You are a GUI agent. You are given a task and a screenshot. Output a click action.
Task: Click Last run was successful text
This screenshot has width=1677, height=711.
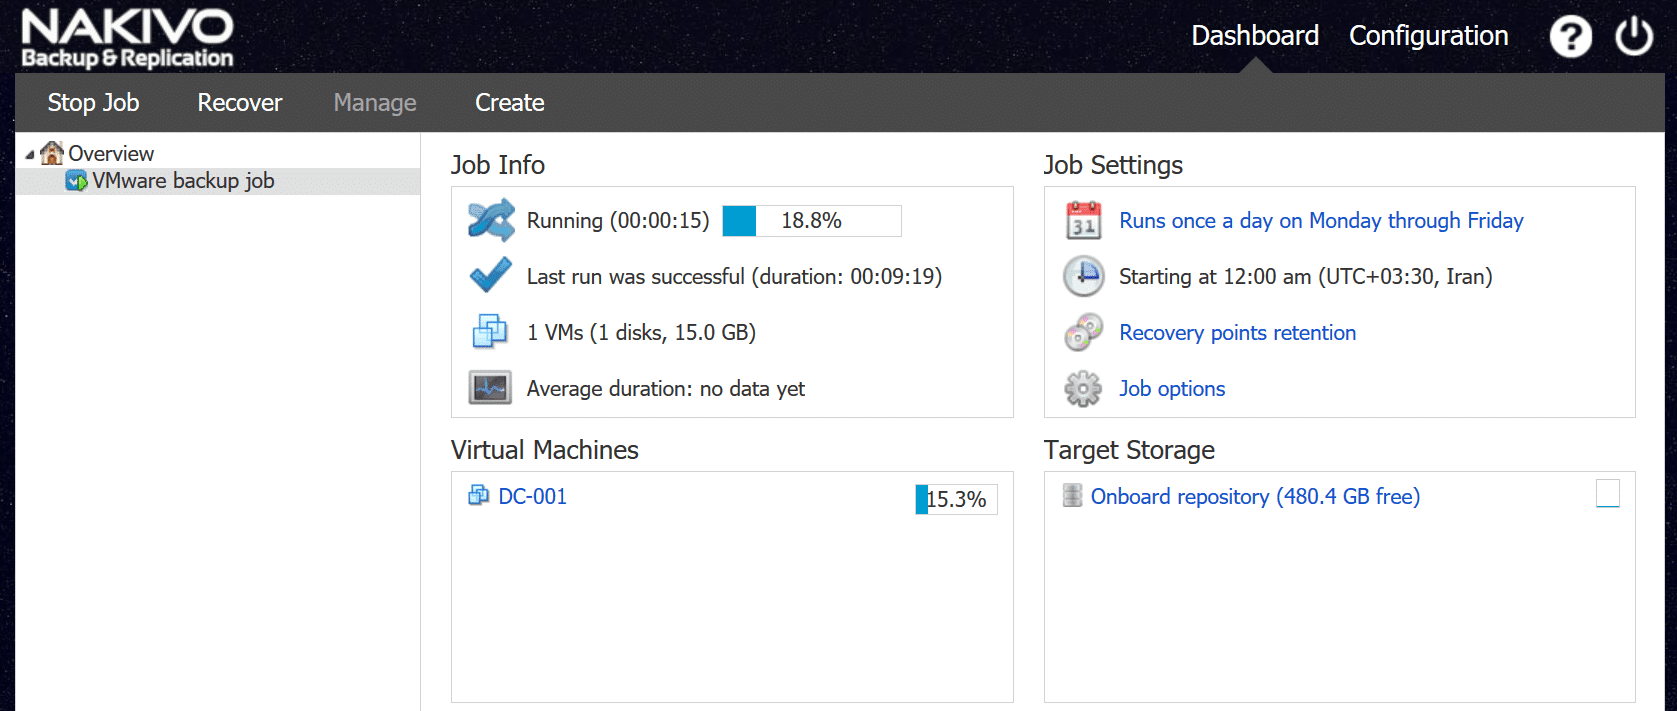(x=734, y=276)
